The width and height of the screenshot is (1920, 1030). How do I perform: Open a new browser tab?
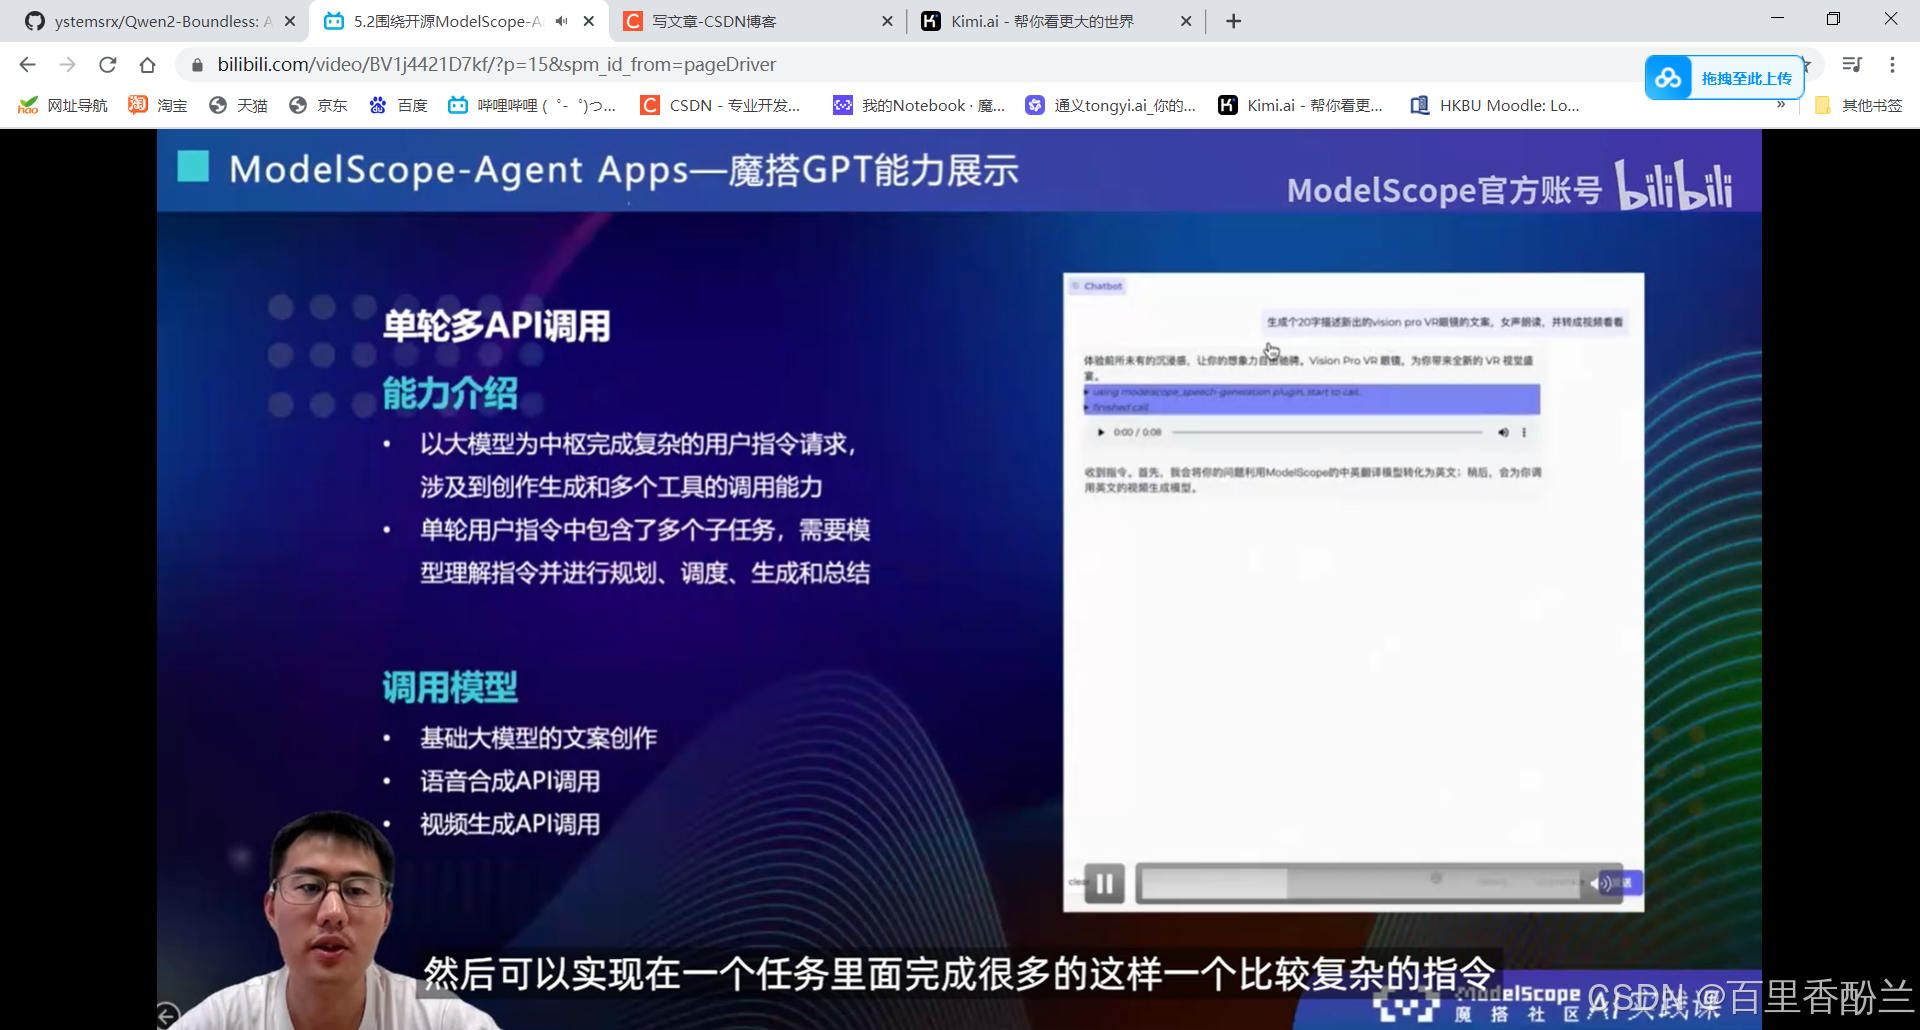tap(1234, 21)
